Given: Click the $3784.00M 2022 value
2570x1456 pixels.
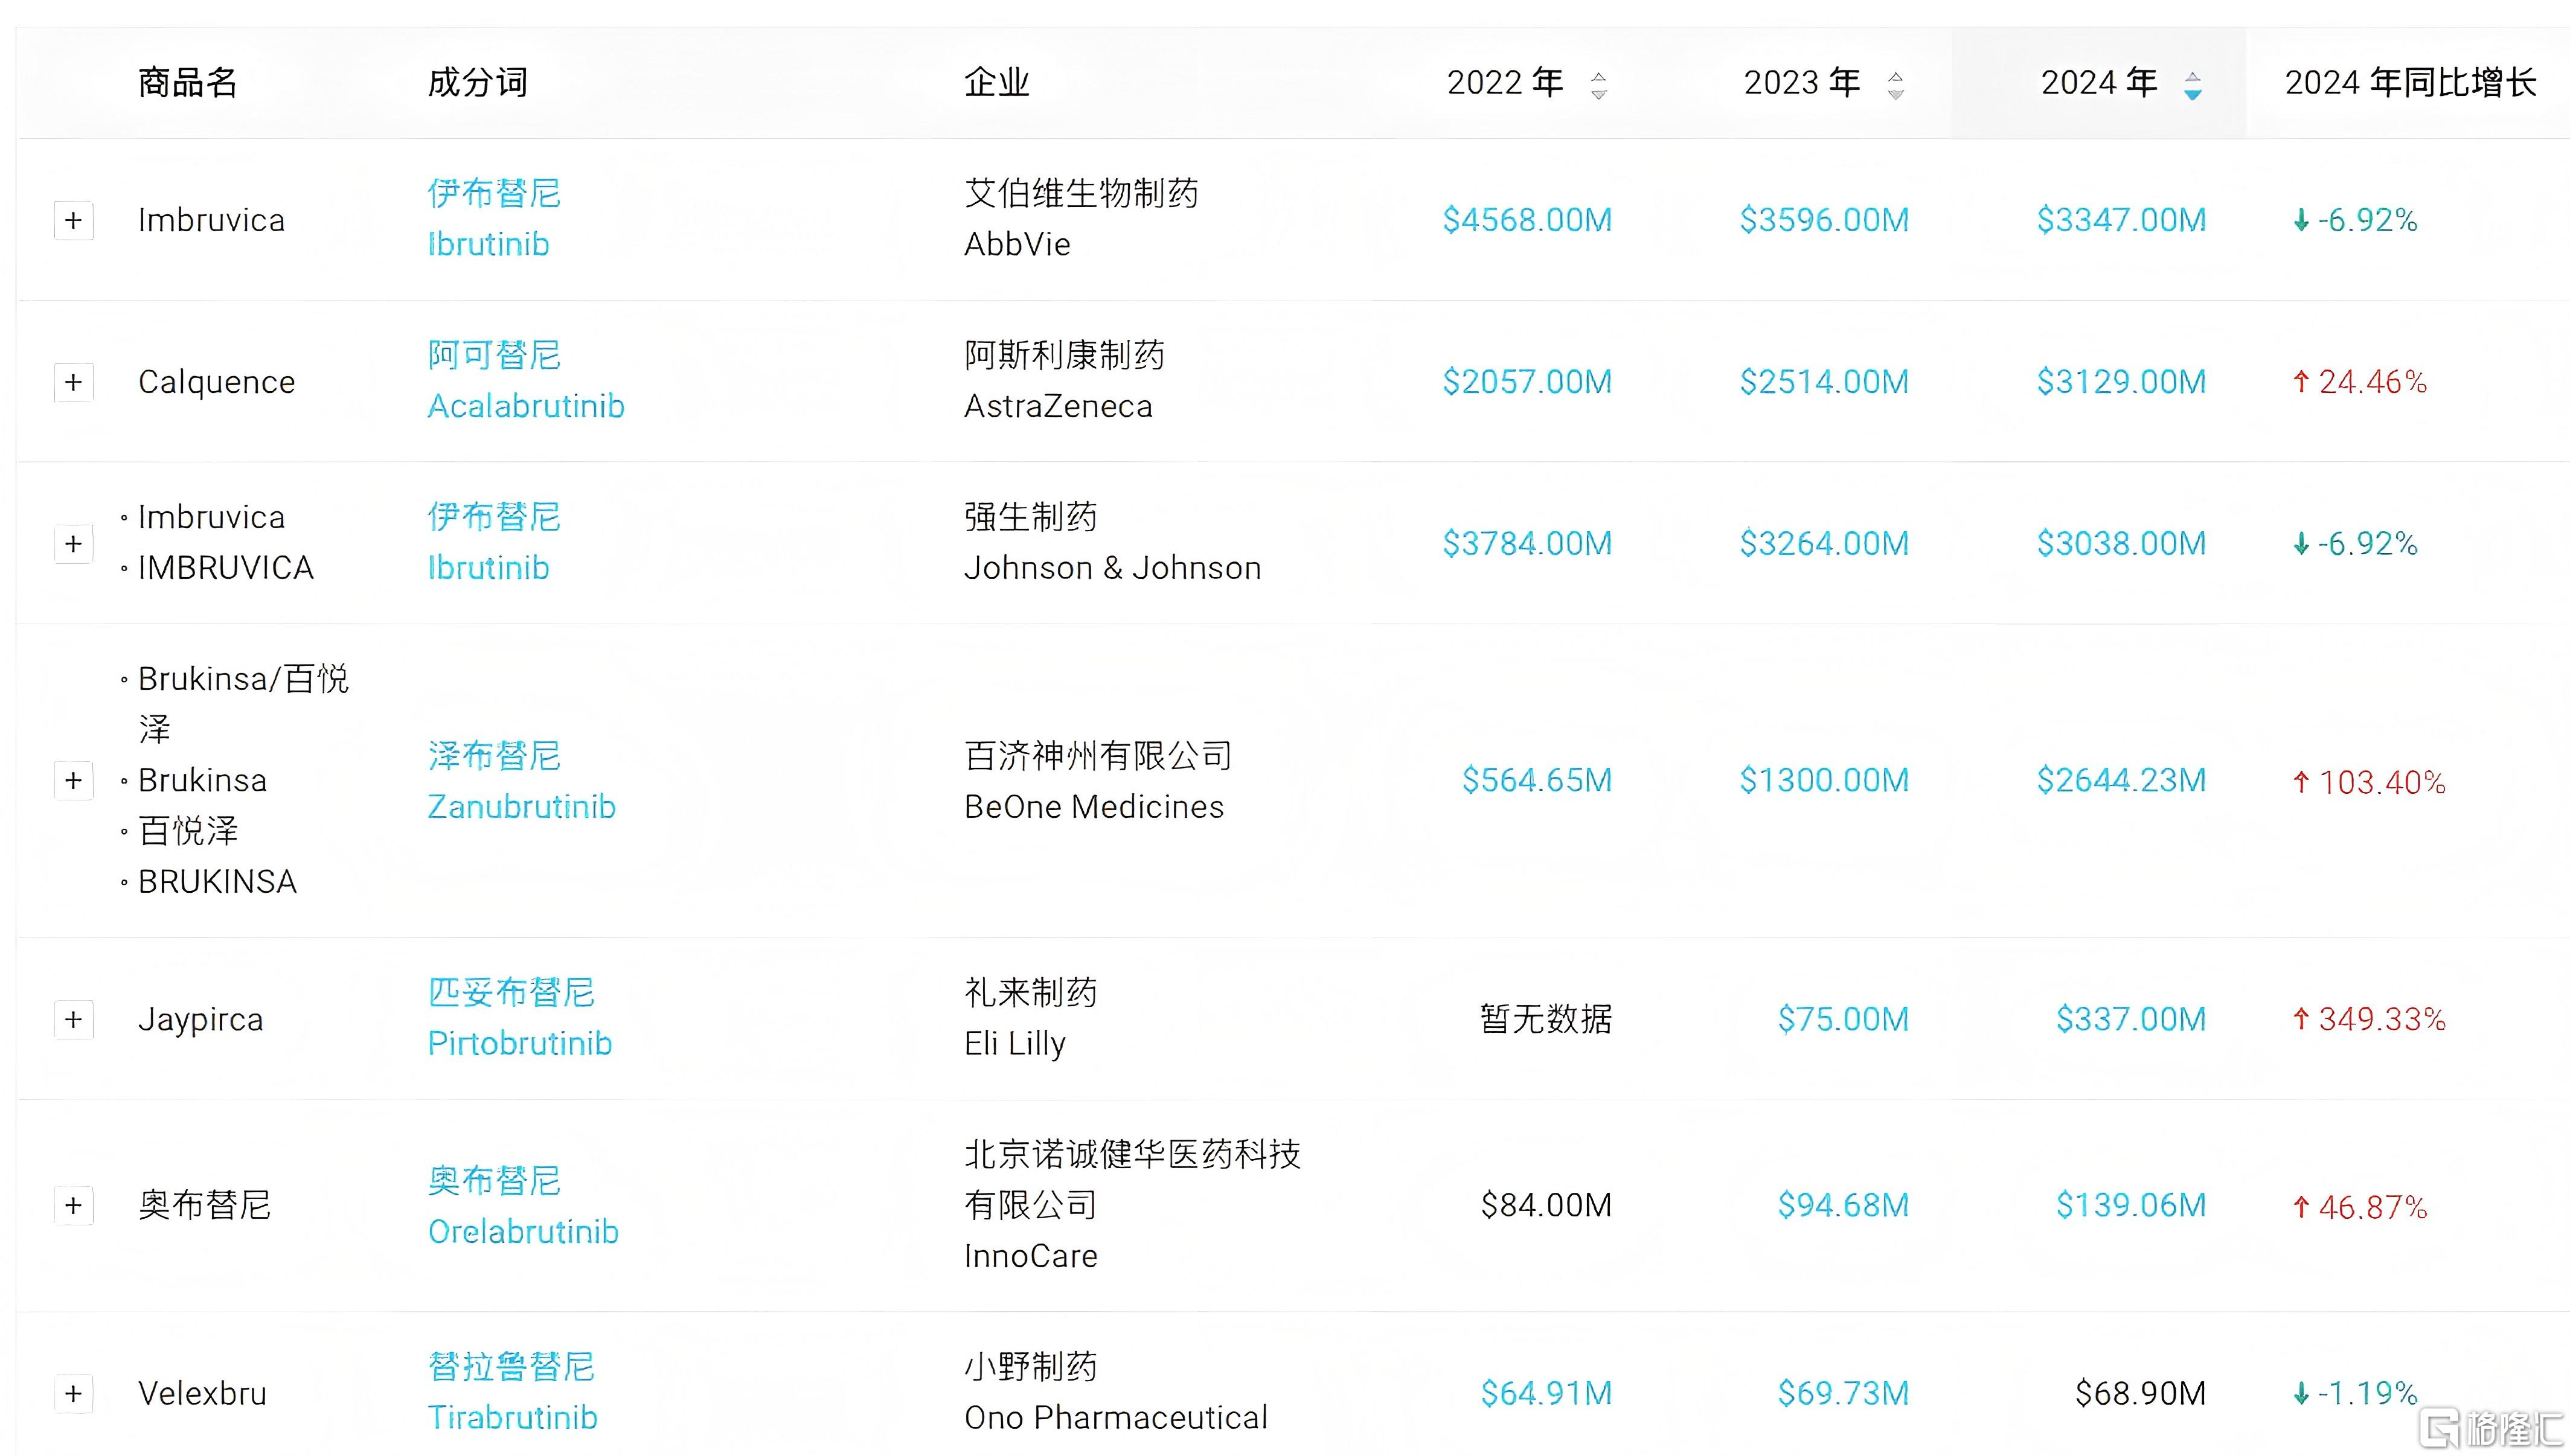Looking at the screenshot, I should pos(1527,544).
